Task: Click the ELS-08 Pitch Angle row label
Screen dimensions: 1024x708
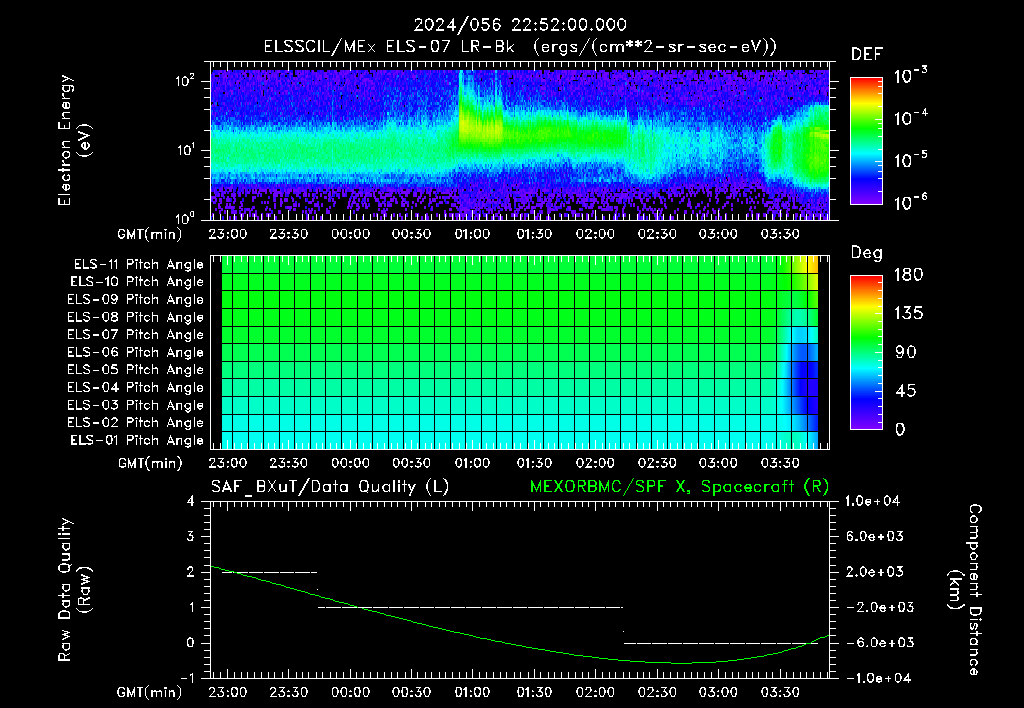Action: 135,317
